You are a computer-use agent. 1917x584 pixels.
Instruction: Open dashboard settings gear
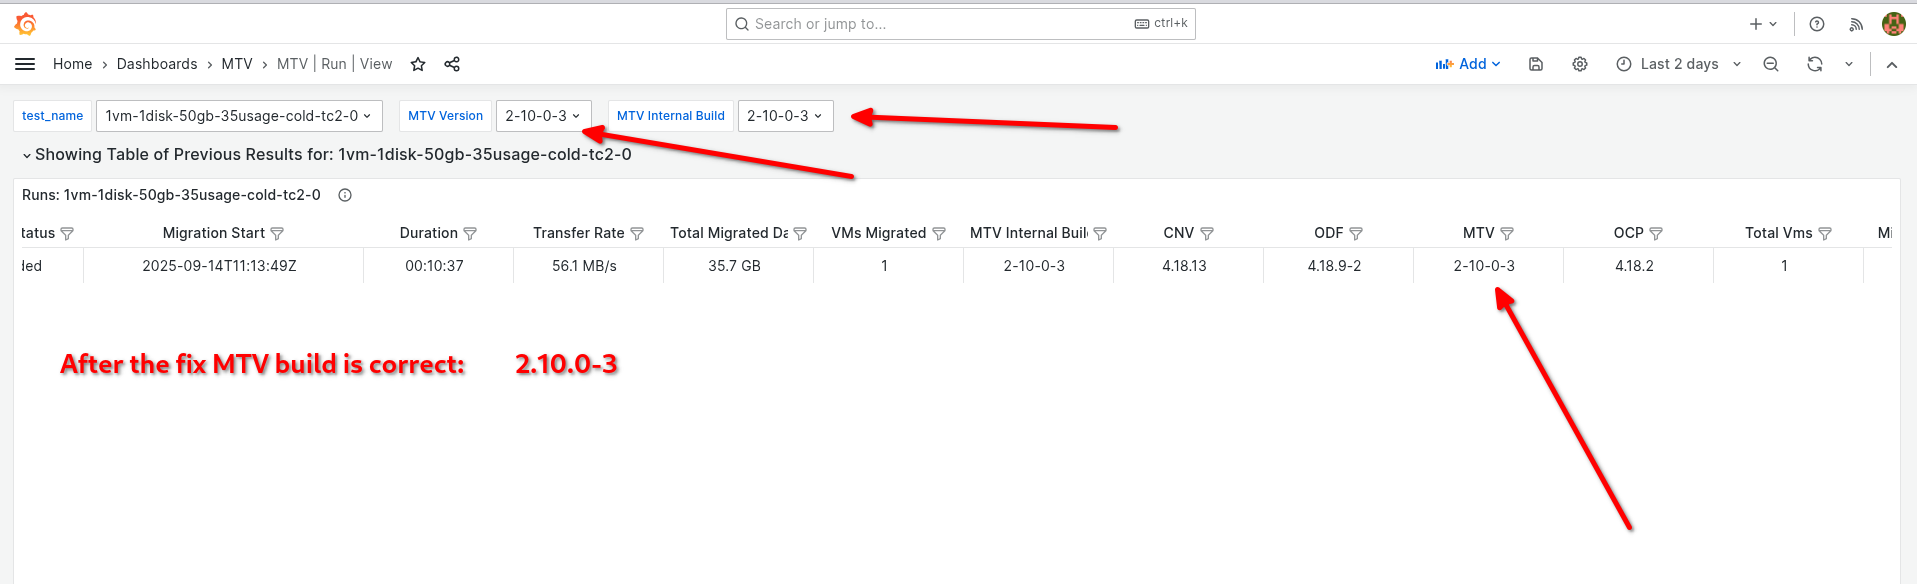tap(1580, 64)
